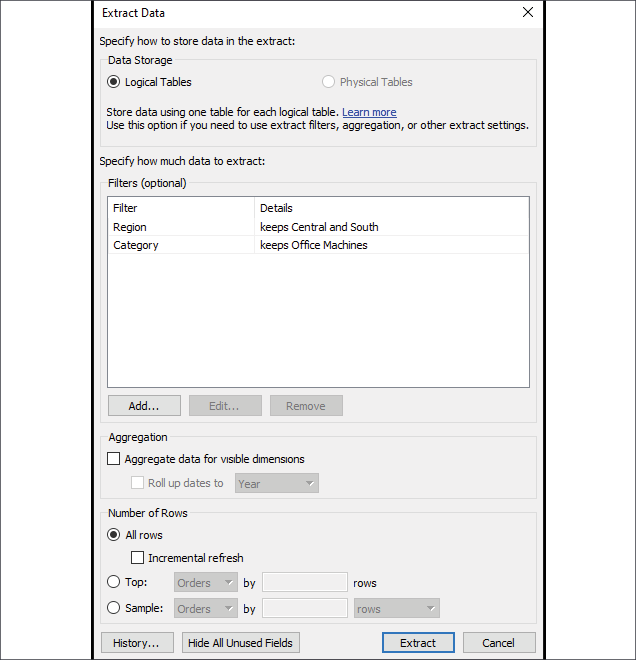Select the Region filter row
Viewport: 636px width, 660px height.
tap(318, 227)
